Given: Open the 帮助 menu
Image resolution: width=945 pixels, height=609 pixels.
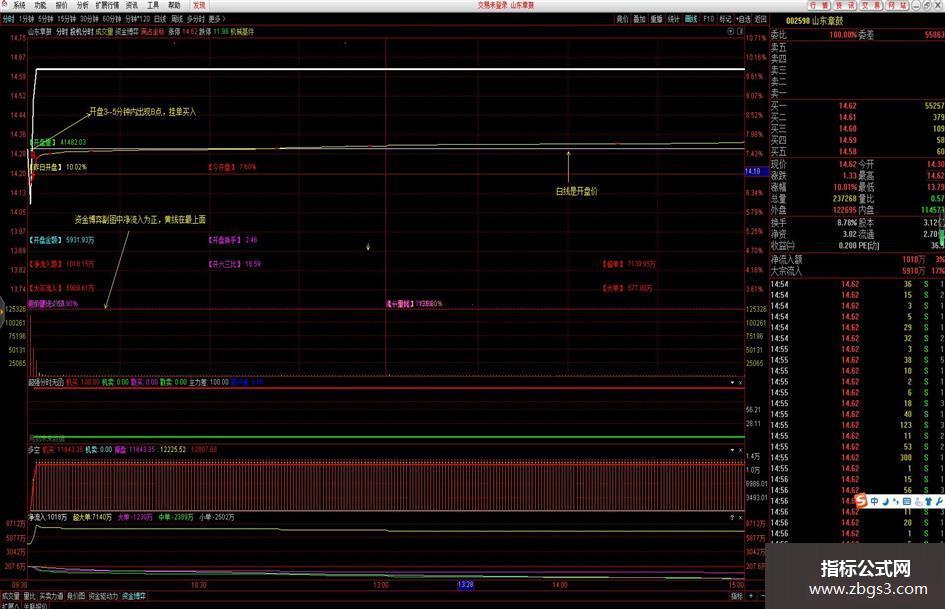Looking at the screenshot, I should [x=174, y=5].
